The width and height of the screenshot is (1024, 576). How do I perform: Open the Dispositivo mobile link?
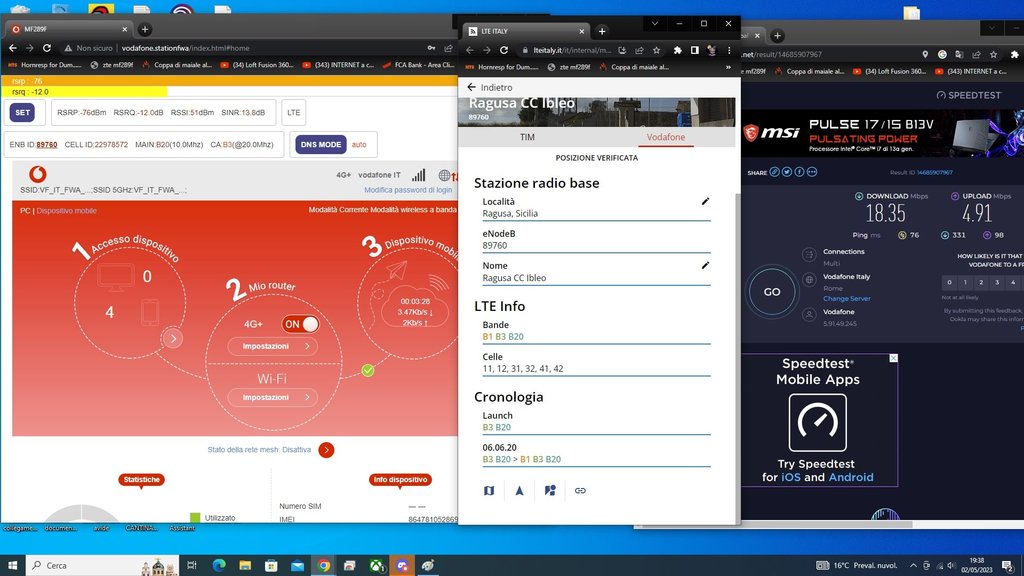coord(67,210)
